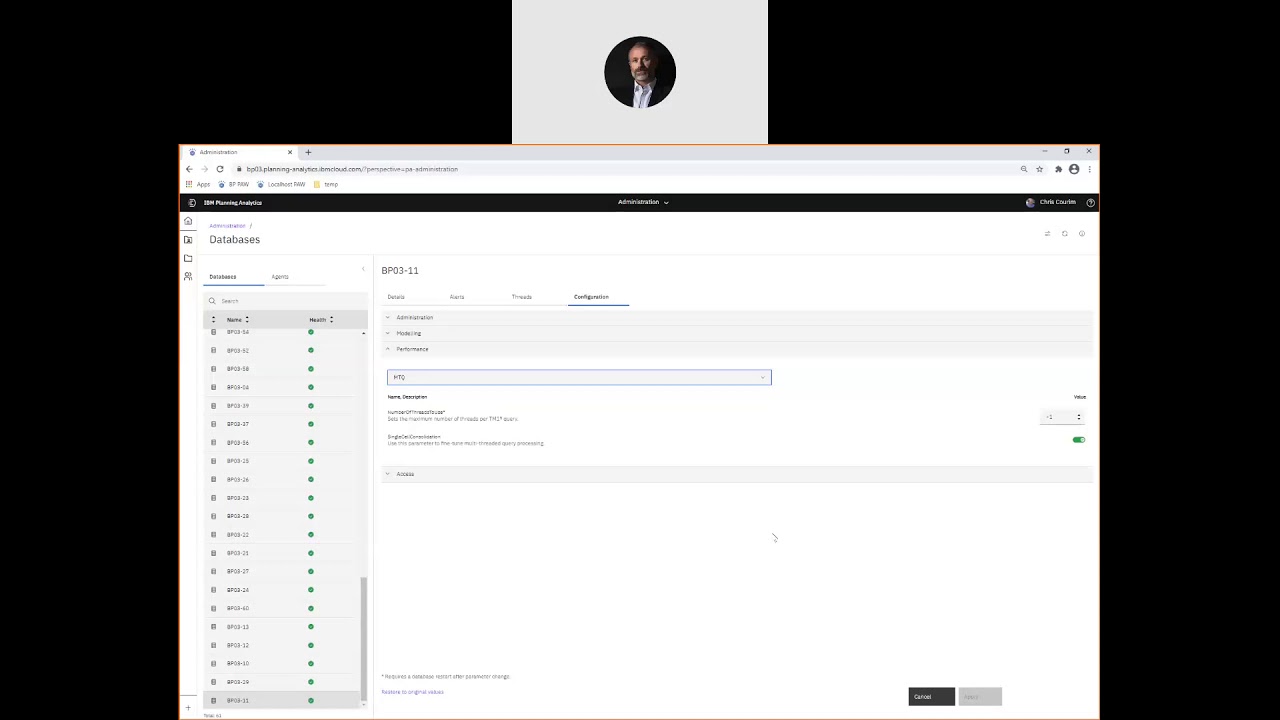1280x720 pixels.
Task: Click the Cancel button
Action: [x=931, y=697]
